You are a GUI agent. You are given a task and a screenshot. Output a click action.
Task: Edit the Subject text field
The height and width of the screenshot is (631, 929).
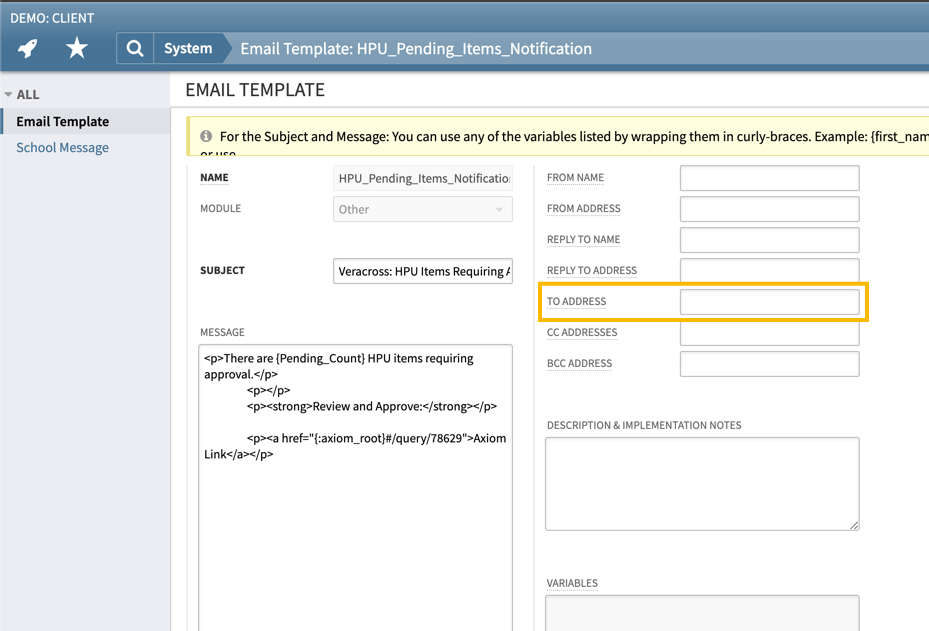[x=422, y=271]
